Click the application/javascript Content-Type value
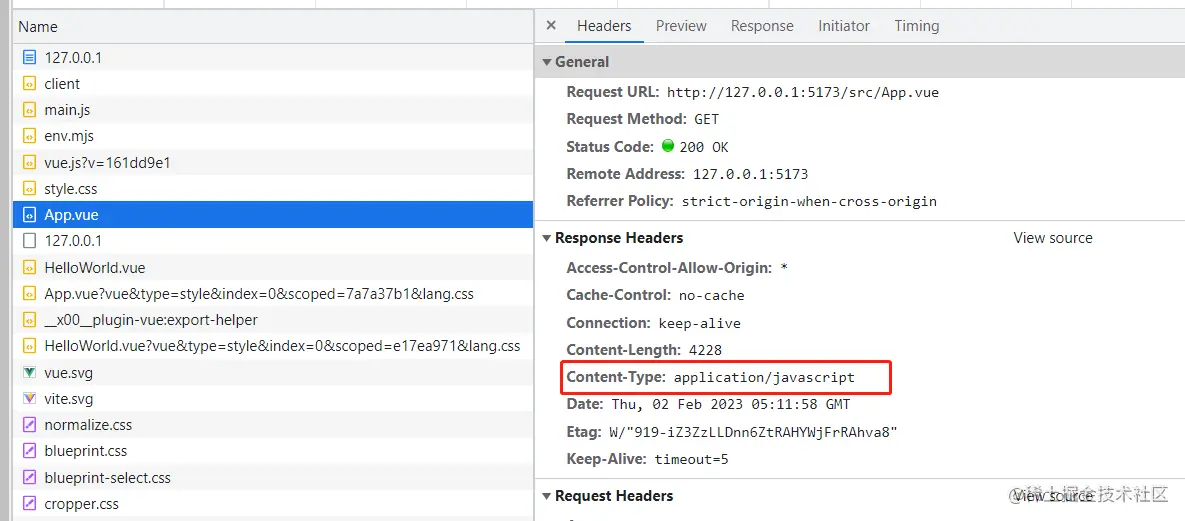The width and height of the screenshot is (1185, 521). pyautogui.click(x=765, y=377)
